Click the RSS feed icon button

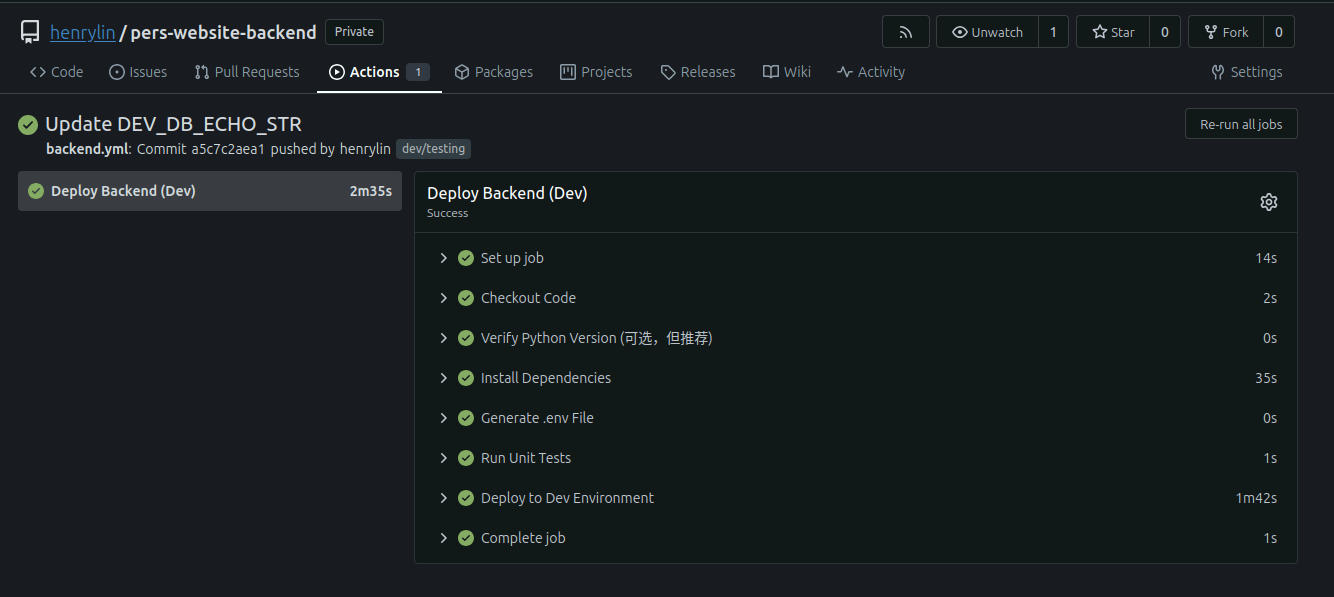[905, 32]
